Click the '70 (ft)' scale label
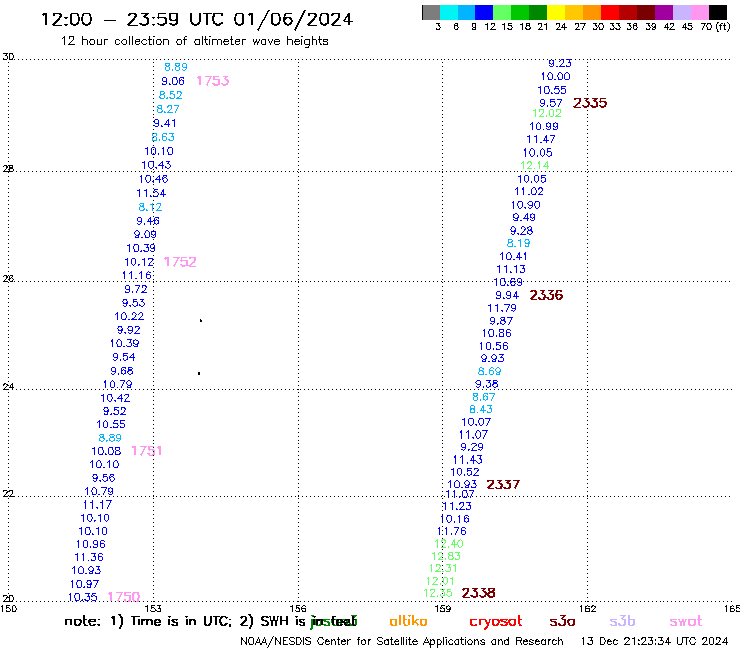Screen dimensions: 740x650 pyautogui.click(x=715, y=26)
